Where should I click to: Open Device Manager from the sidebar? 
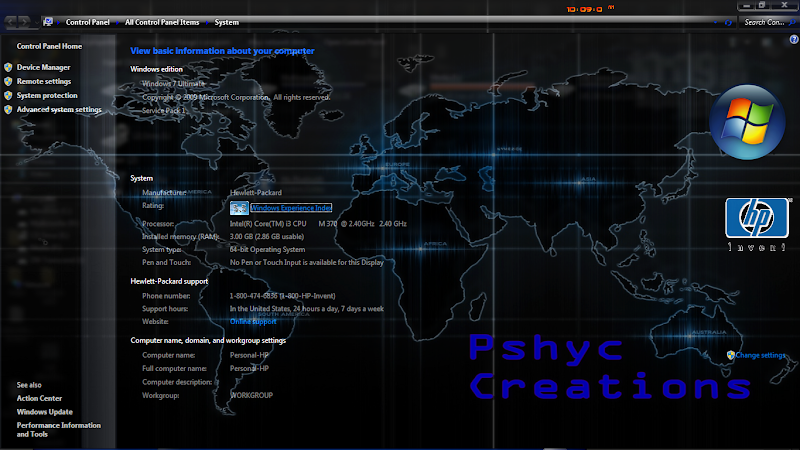tap(43, 67)
